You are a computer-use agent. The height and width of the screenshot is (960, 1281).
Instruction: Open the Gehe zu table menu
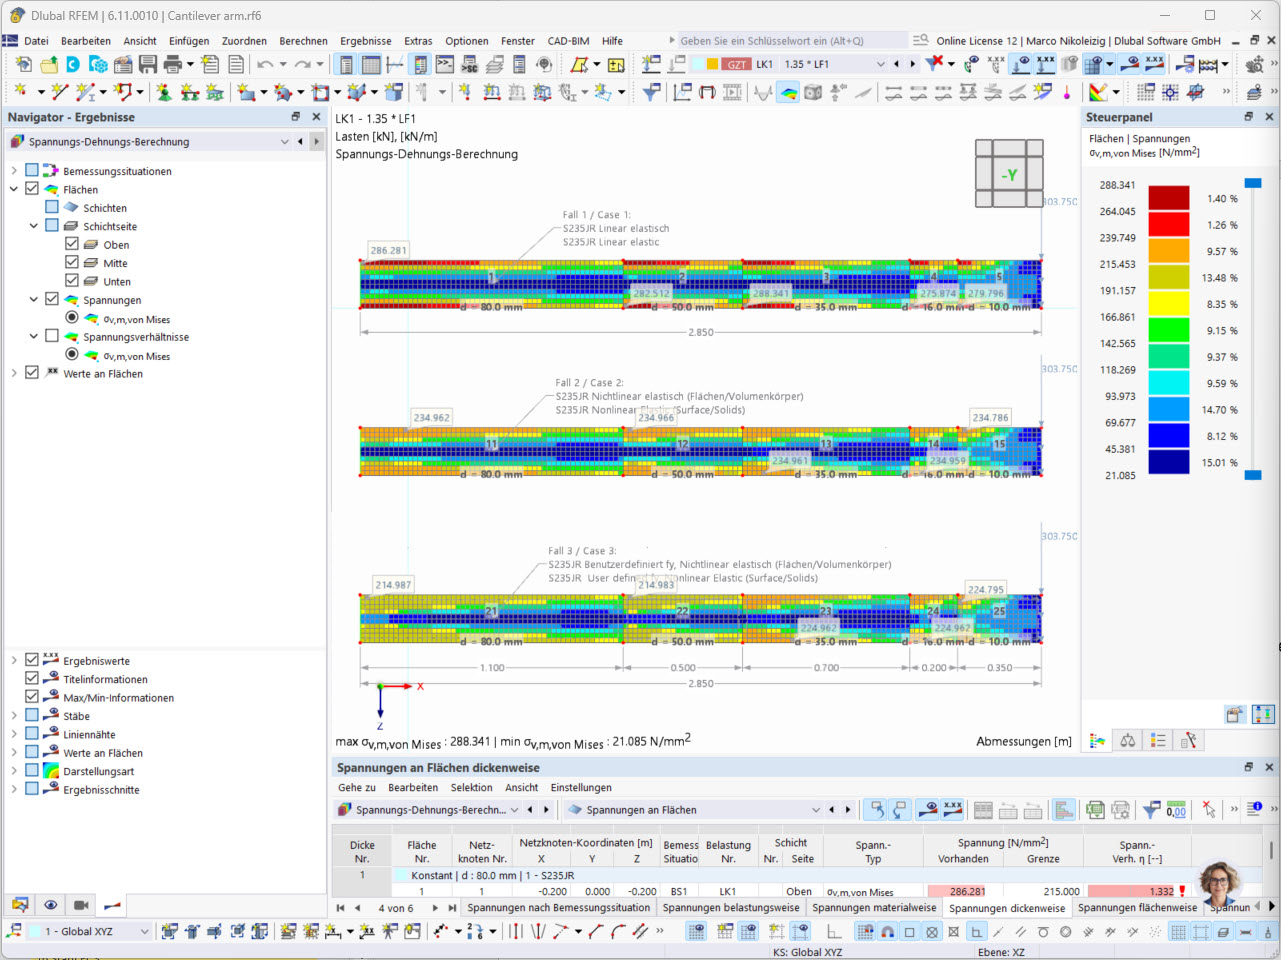pos(357,788)
